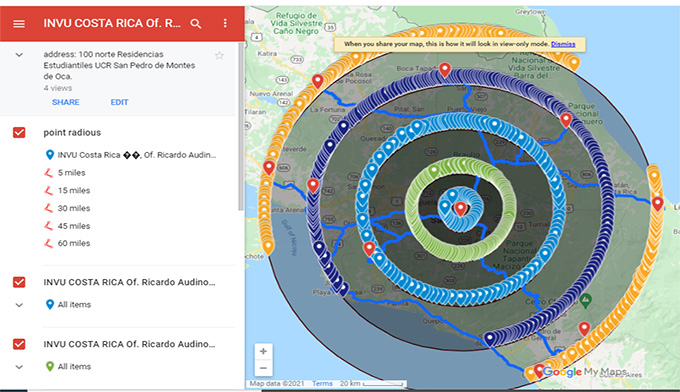Expand All items with green pin
The height and width of the screenshot is (392, 680).
pyautogui.click(x=19, y=367)
